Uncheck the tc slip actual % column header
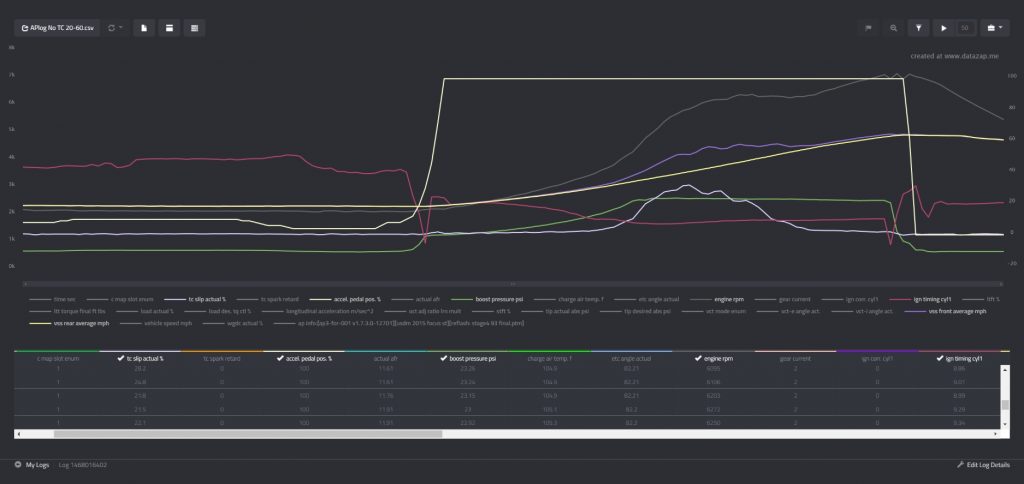 pos(140,358)
